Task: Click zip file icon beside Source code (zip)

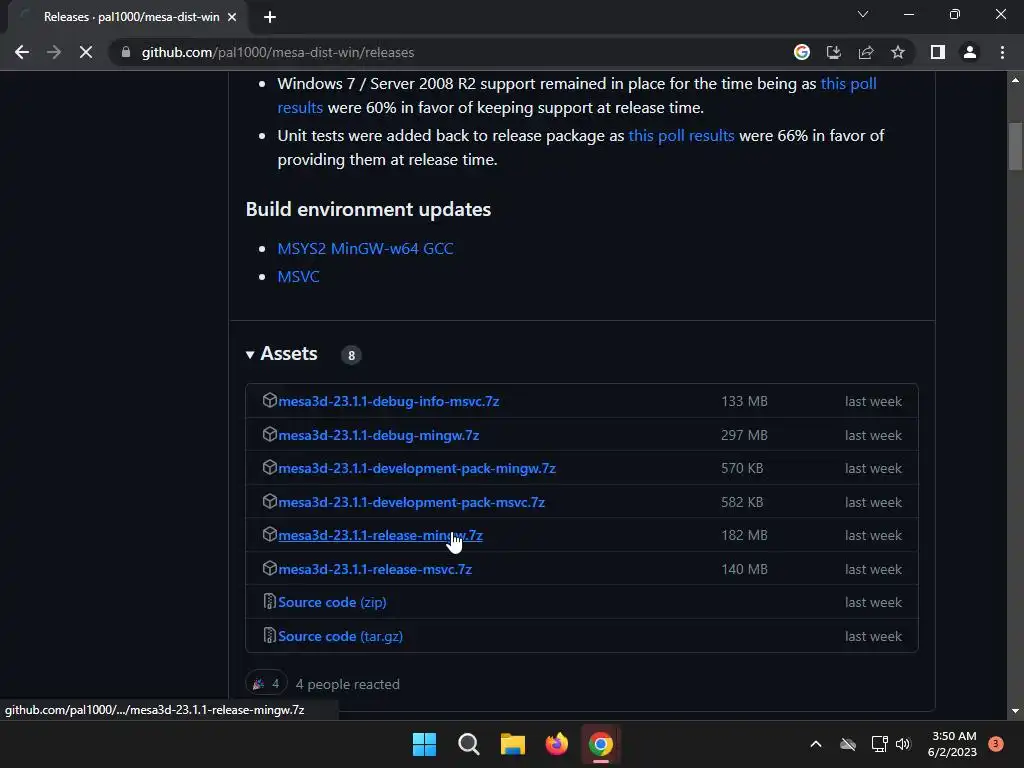Action: pos(269,601)
